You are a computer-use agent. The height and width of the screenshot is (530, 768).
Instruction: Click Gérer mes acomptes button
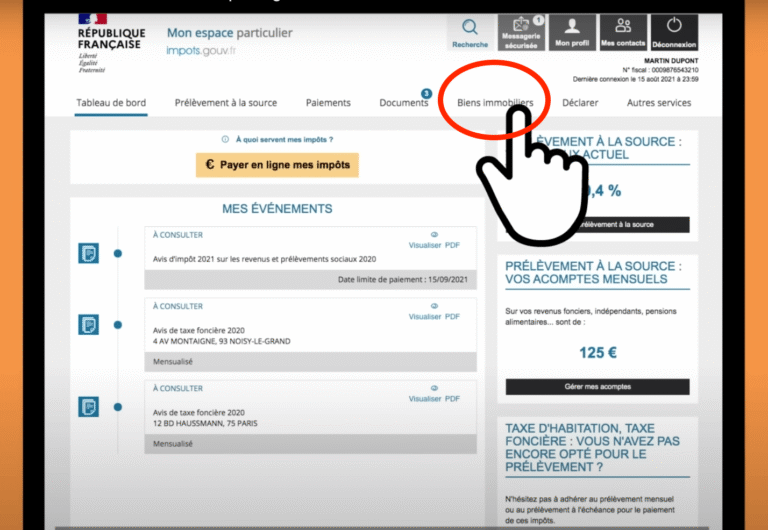coord(598,386)
